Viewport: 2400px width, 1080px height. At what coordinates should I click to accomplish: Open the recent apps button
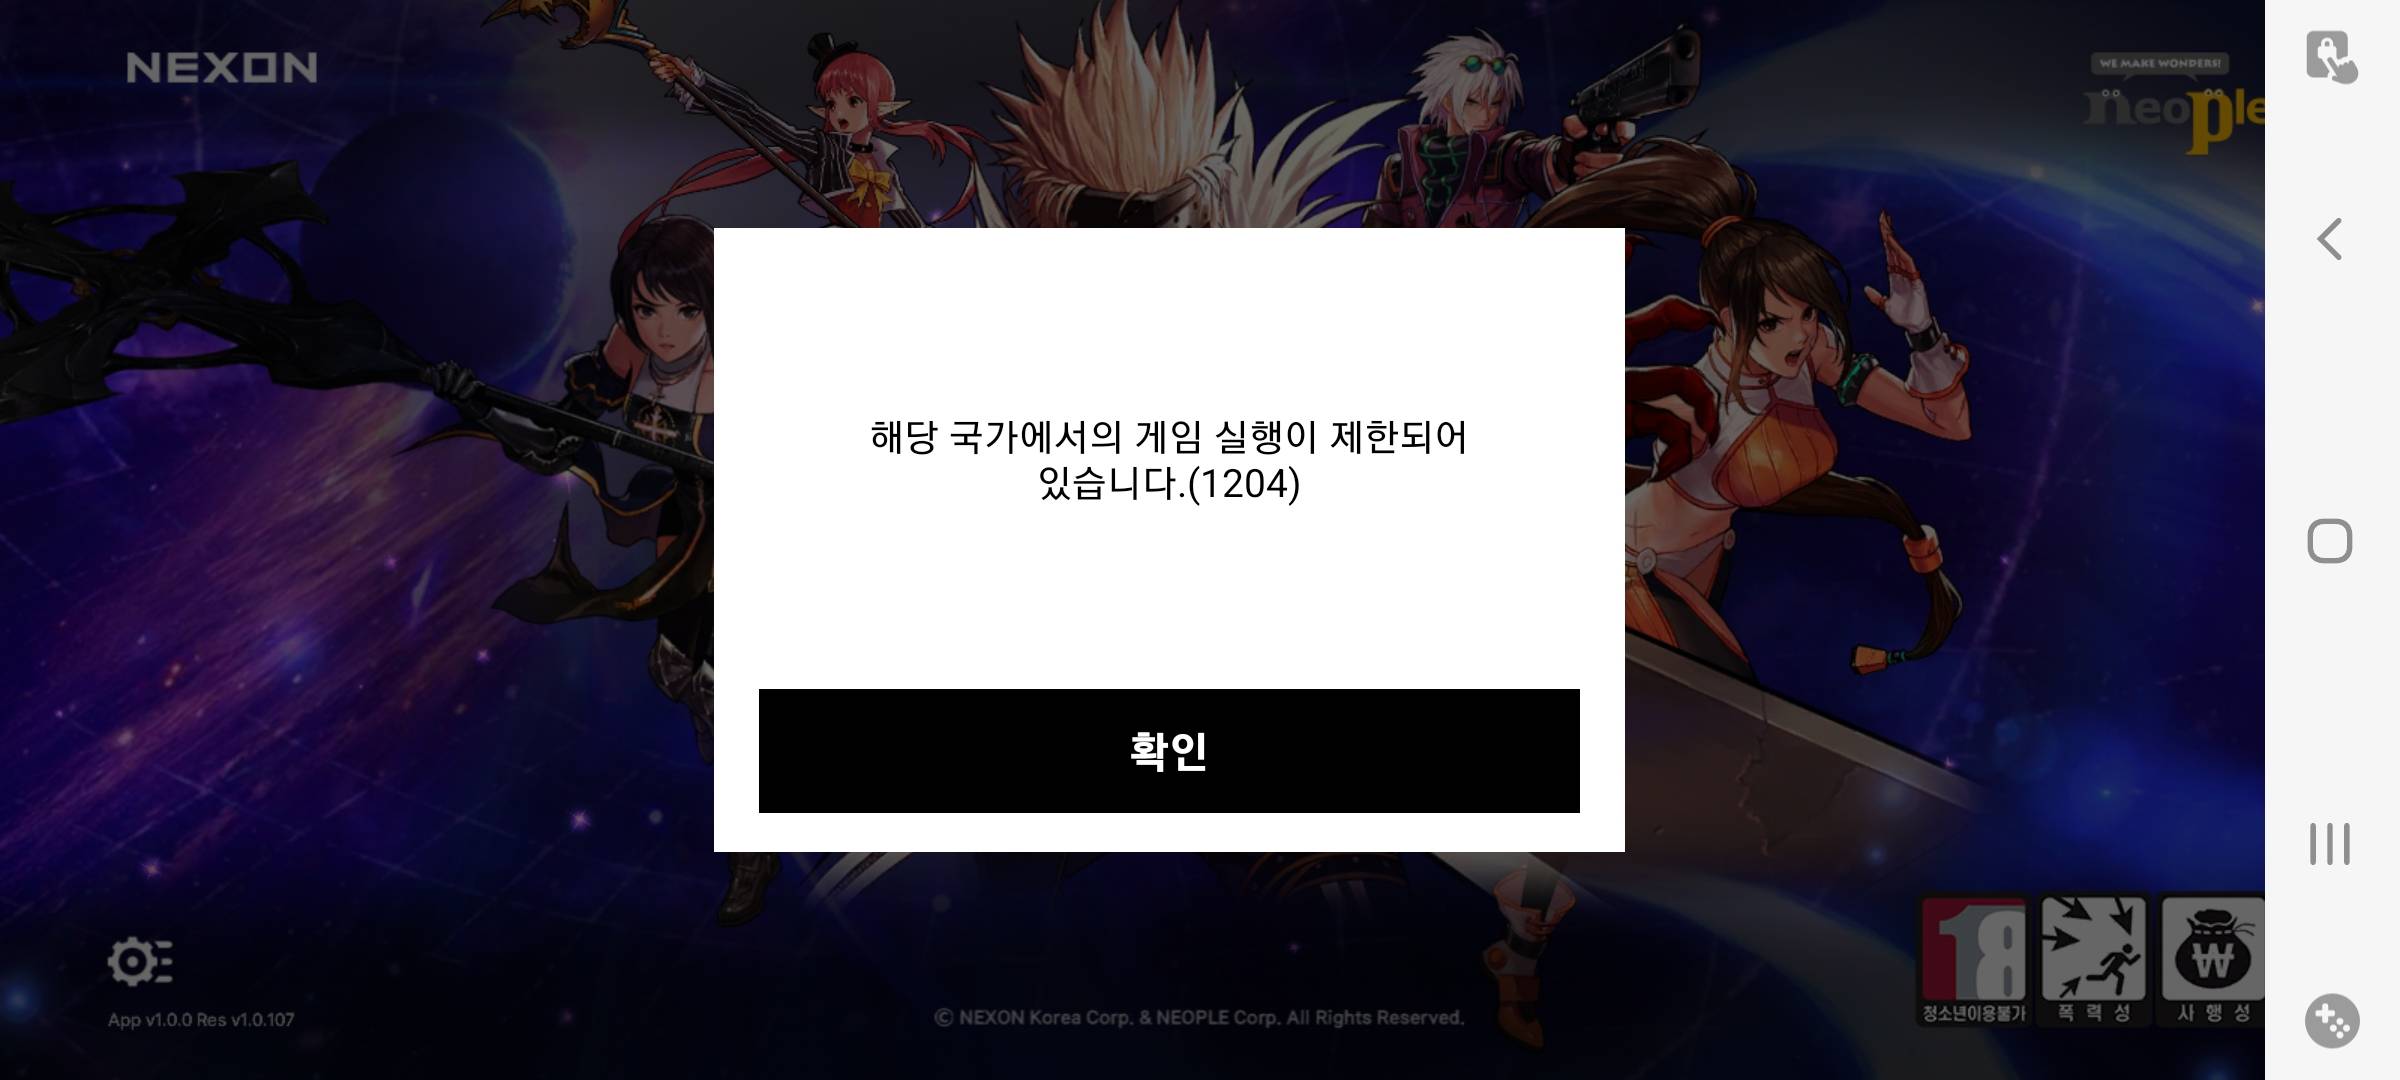2330,844
